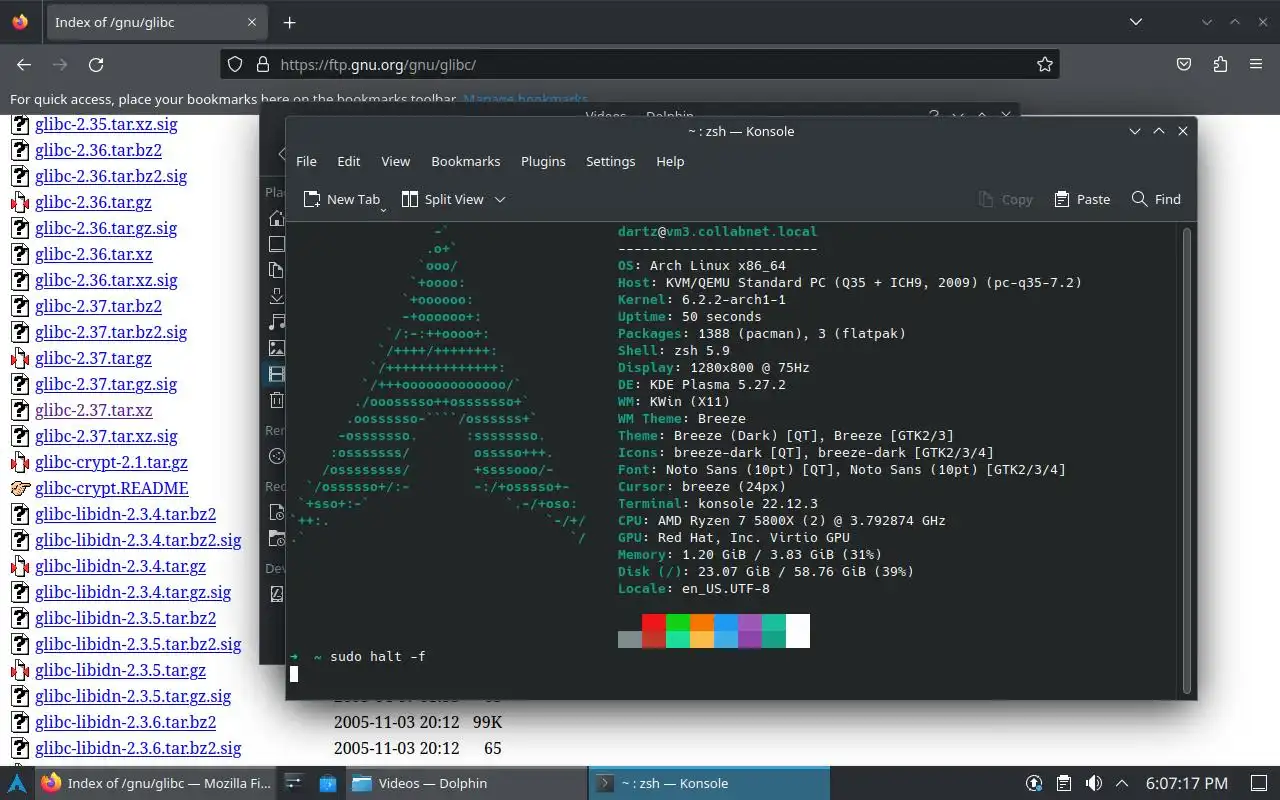Reload the page in Firefox
Viewport: 1280px width, 800px height.
coord(96,64)
